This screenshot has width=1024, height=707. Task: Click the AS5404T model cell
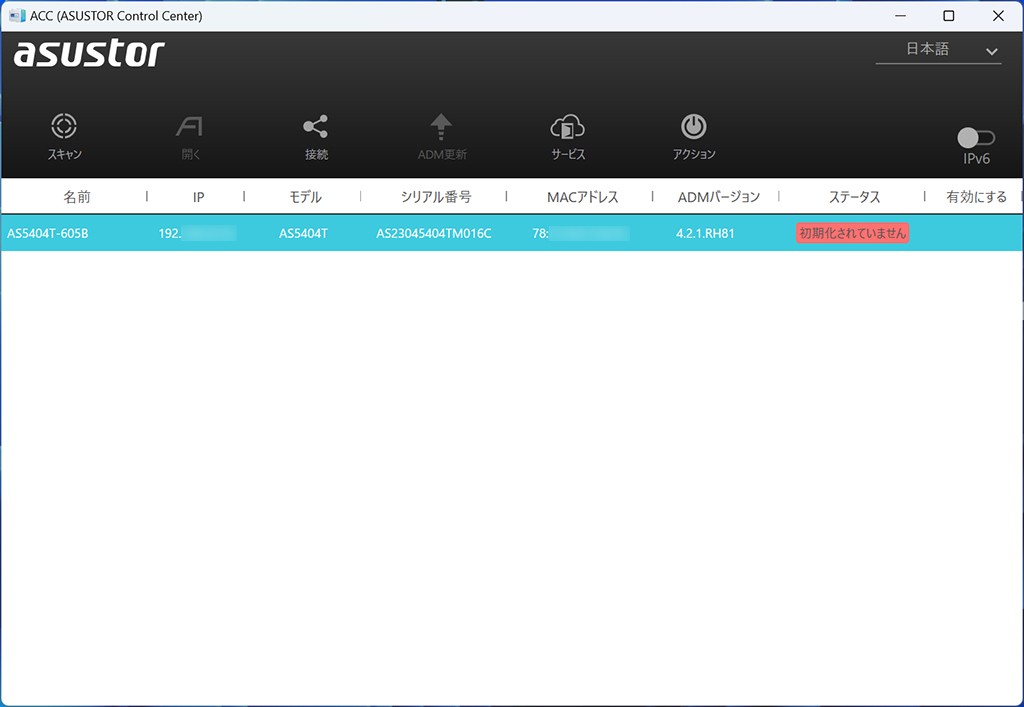point(303,233)
